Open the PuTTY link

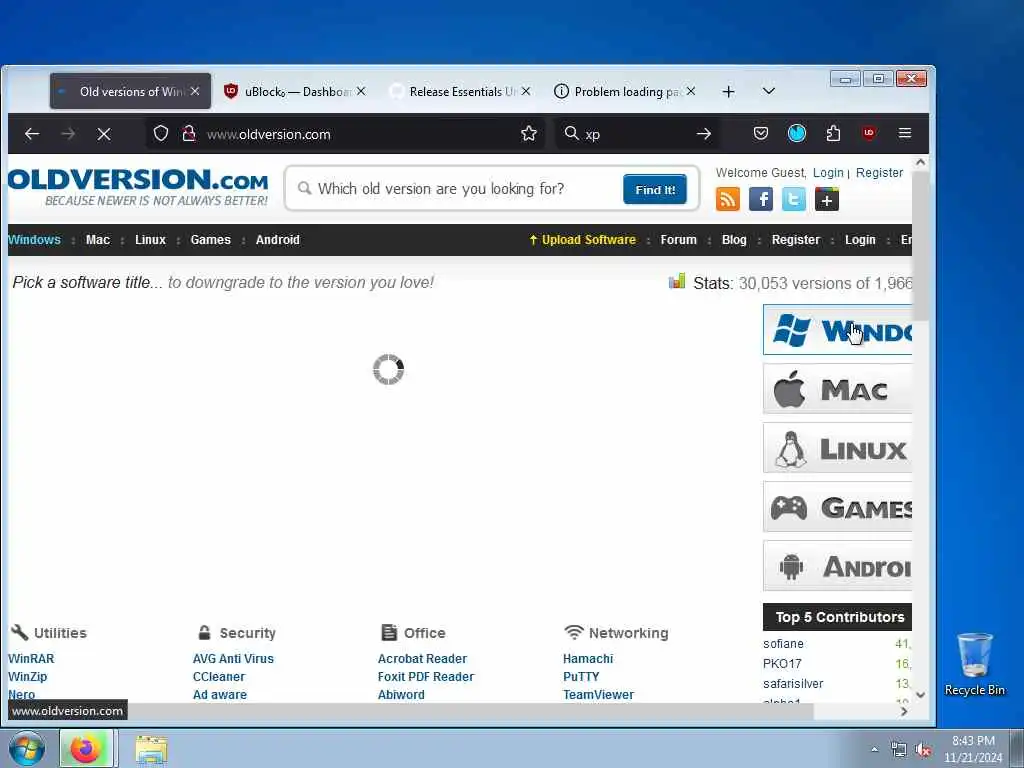coord(581,677)
